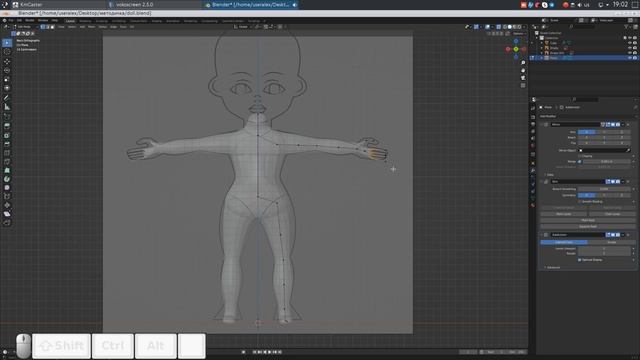Collapse the Skin modifier panel
Screen dimensions: 640x360
point(542,182)
